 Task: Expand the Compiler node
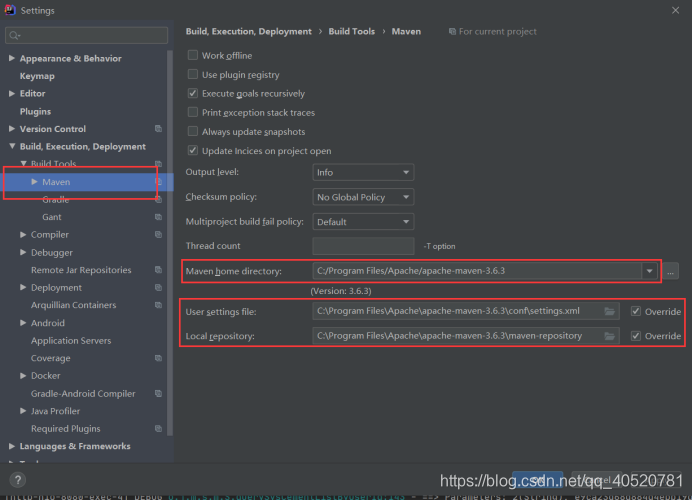[23, 234]
